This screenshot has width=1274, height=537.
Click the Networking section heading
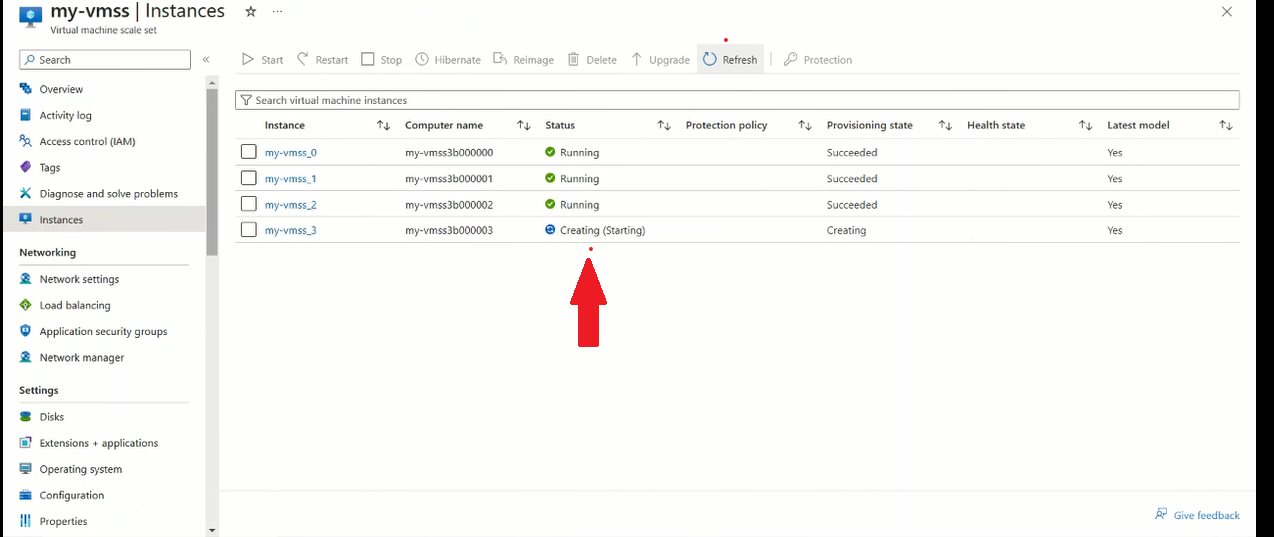47,252
